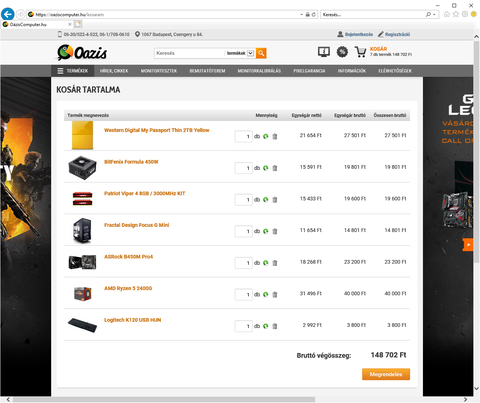Click quantity field for ASRock B450M Pro4
Viewport: 480px width, 403px height.
(243, 263)
